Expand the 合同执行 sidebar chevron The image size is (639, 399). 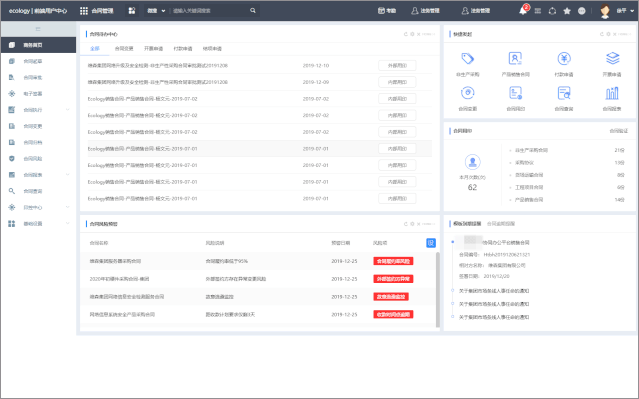[x=68, y=110]
